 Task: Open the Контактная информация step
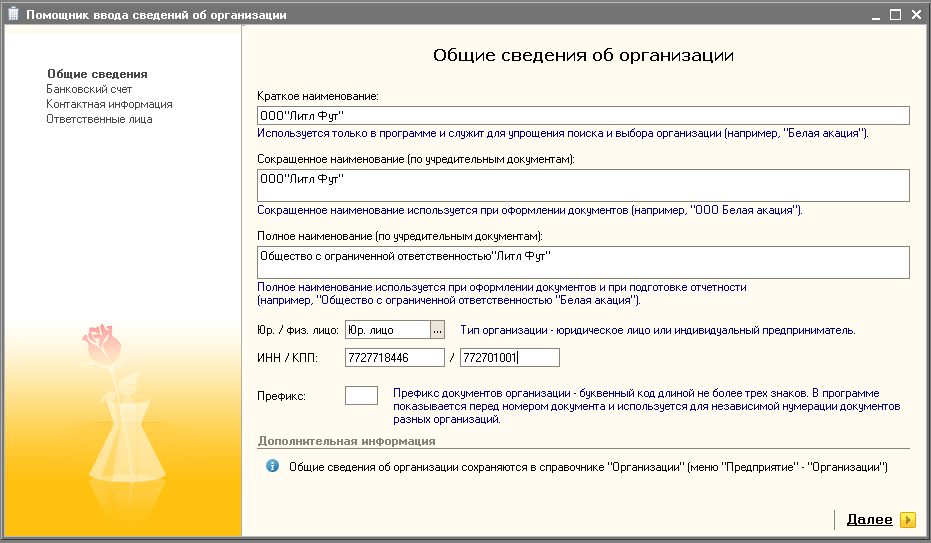point(109,104)
